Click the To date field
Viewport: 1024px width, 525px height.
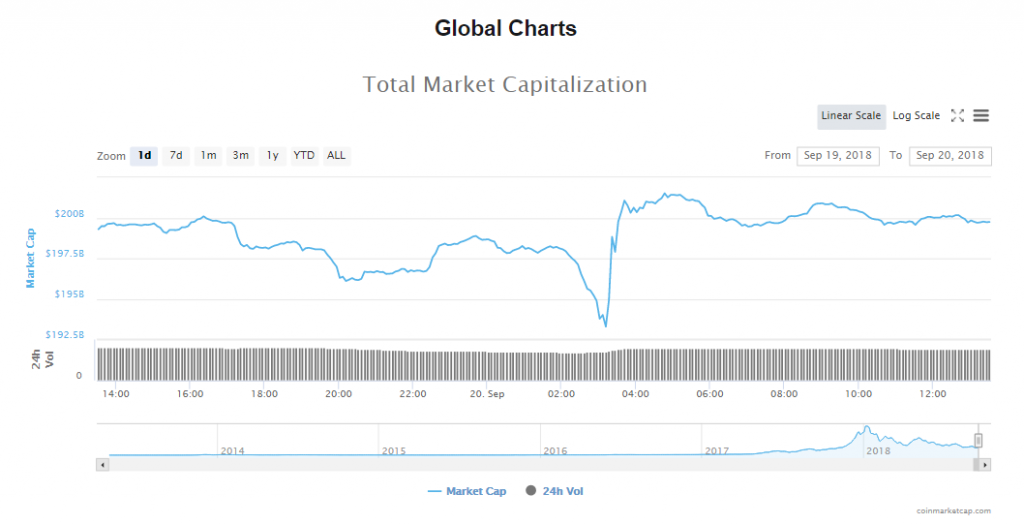pyautogui.click(x=949, y=156)
